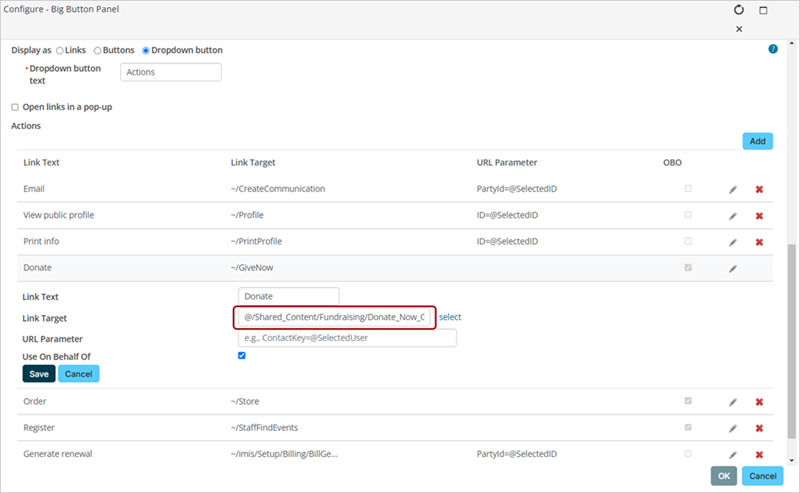Focus the Link Target path field
Screen dimensions: 800x493
[x=334, y=317]
